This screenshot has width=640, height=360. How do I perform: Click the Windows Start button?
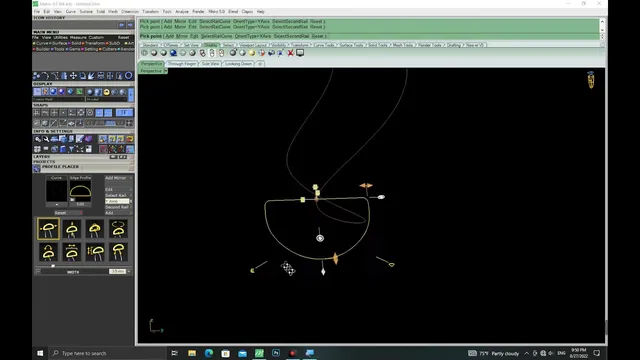40,353
